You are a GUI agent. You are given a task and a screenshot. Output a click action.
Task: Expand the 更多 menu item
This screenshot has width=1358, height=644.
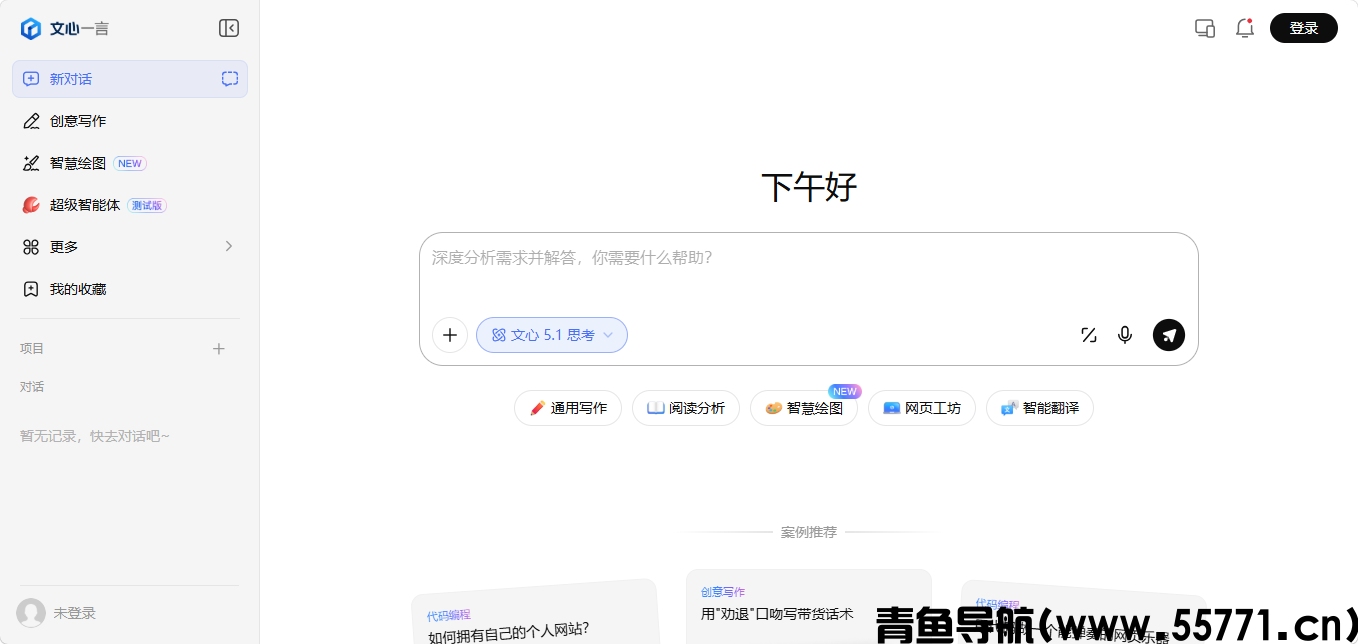129,247
